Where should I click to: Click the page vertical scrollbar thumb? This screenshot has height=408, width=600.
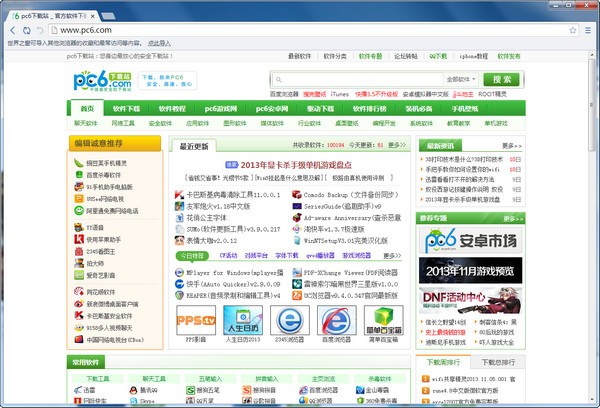pyautogui.click(x=593, y=103)
